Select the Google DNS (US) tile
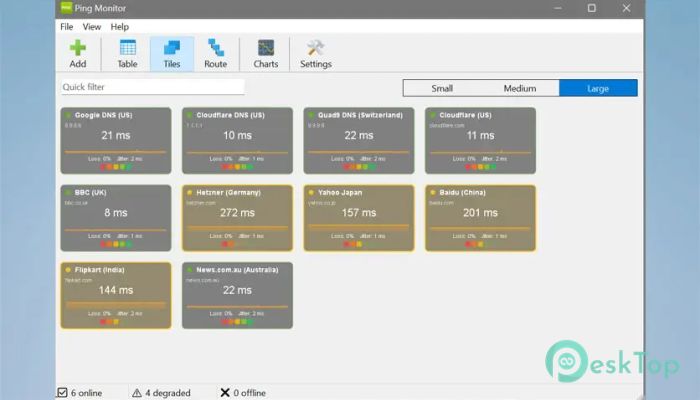The height and width of the screenshot is (400, 700). coord(116,141)
